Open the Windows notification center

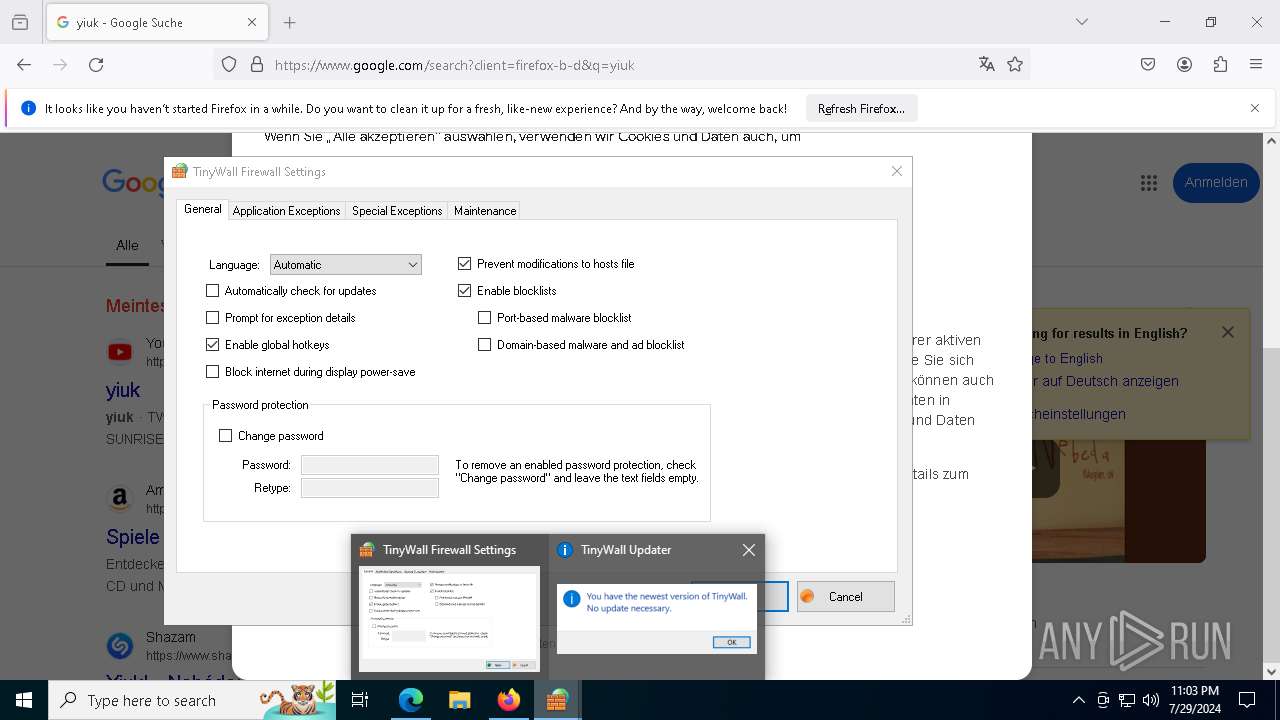pos(1247,700)
